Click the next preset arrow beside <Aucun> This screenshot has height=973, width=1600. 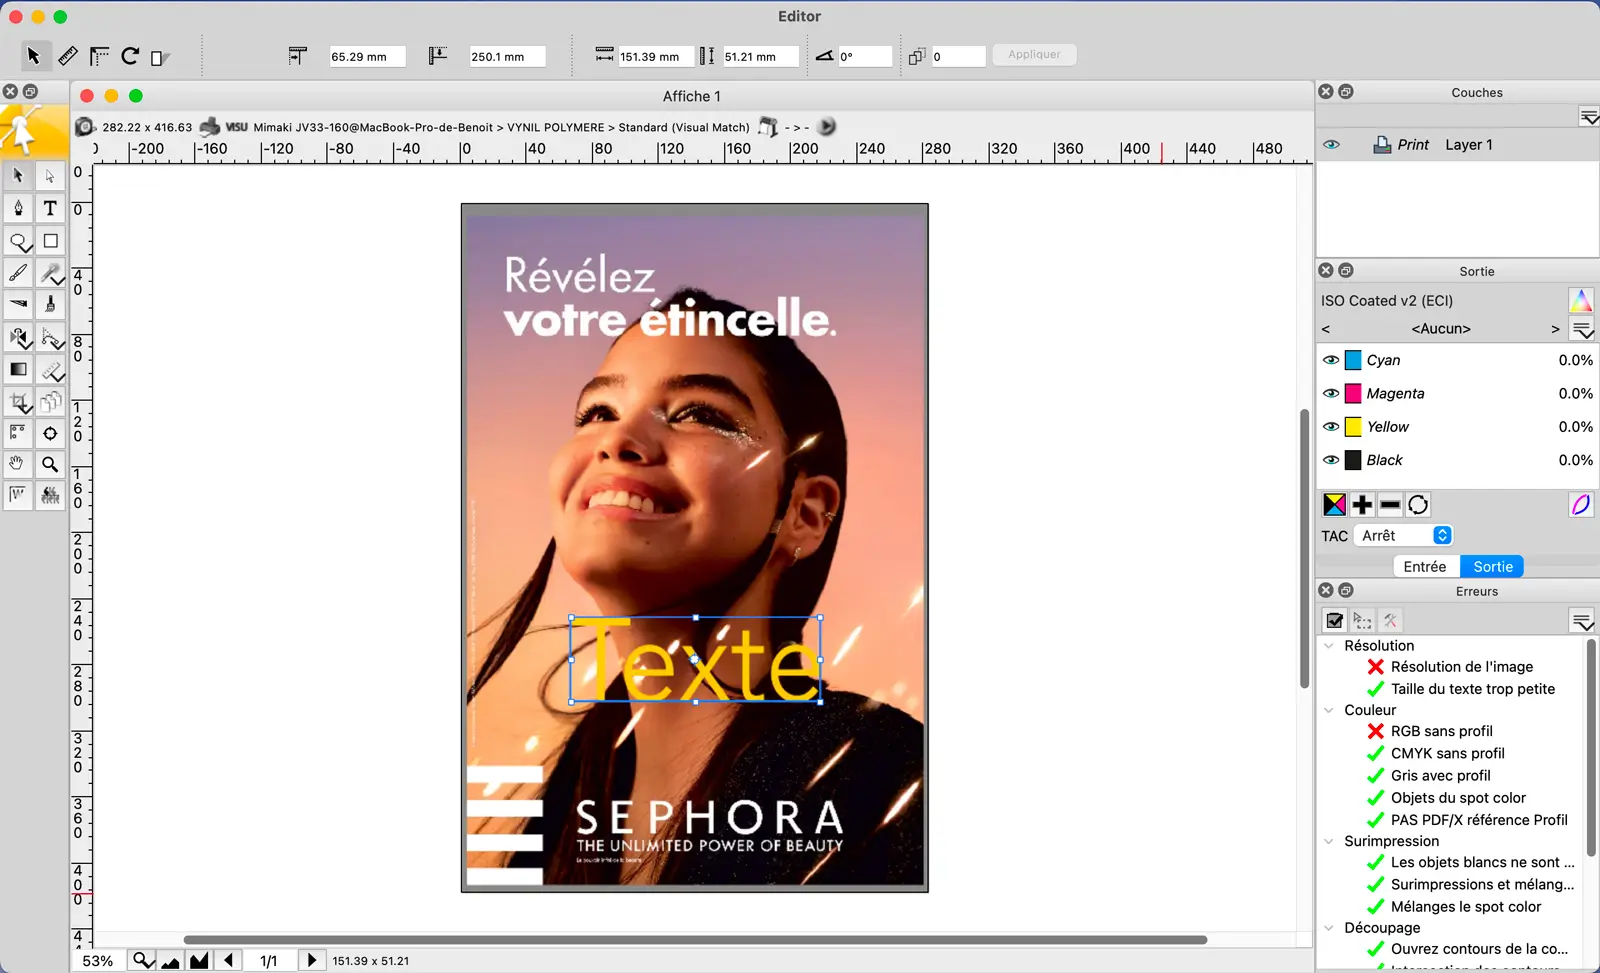click(x=1555, y=329)
